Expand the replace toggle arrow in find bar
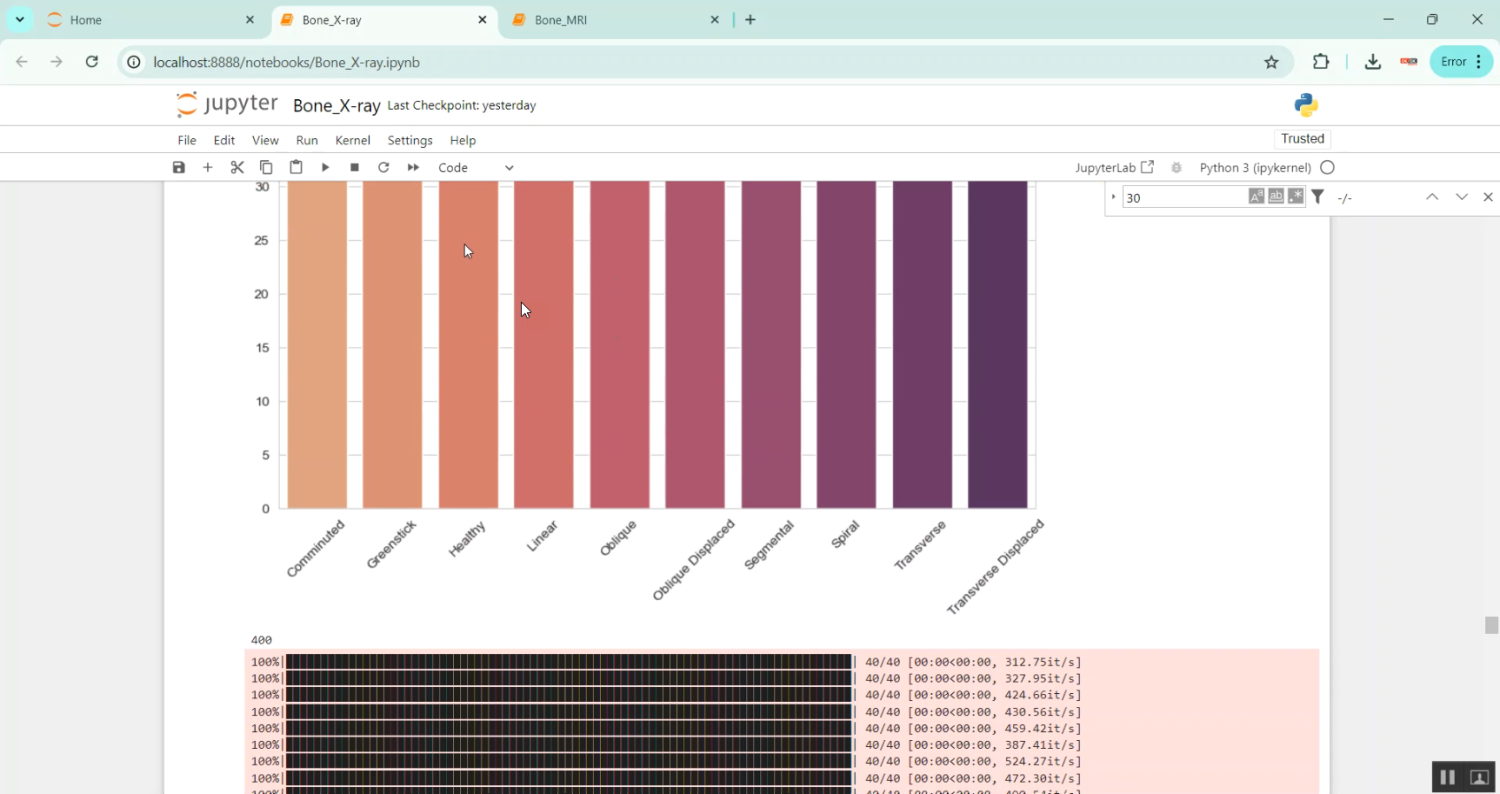This screenshot has height=794, width=1500. pyautogui.click(x=1114, y=197)
